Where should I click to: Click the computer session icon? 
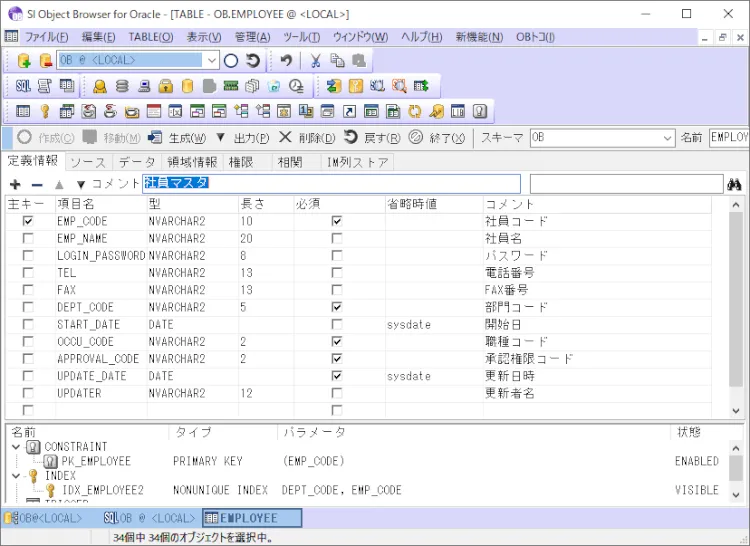coord(144,86)
